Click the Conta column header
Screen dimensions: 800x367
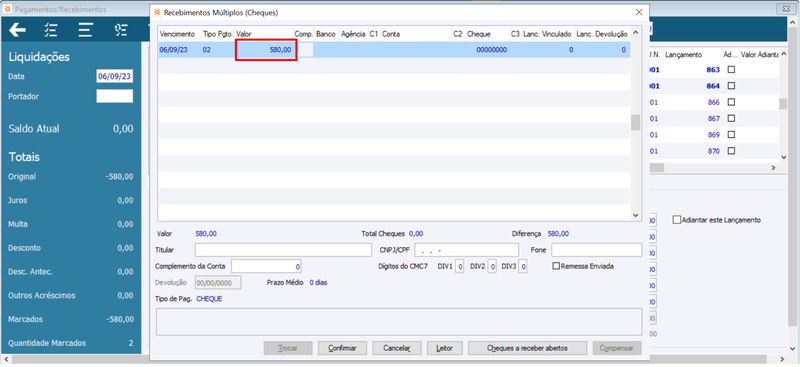(x=416, y=34)
